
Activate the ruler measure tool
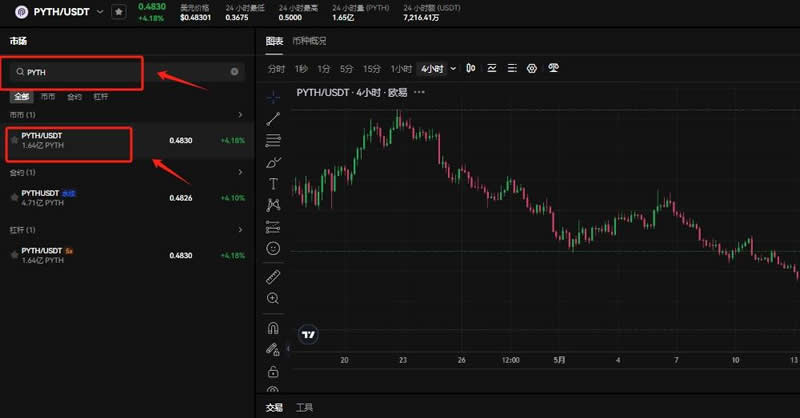(274, 276)
